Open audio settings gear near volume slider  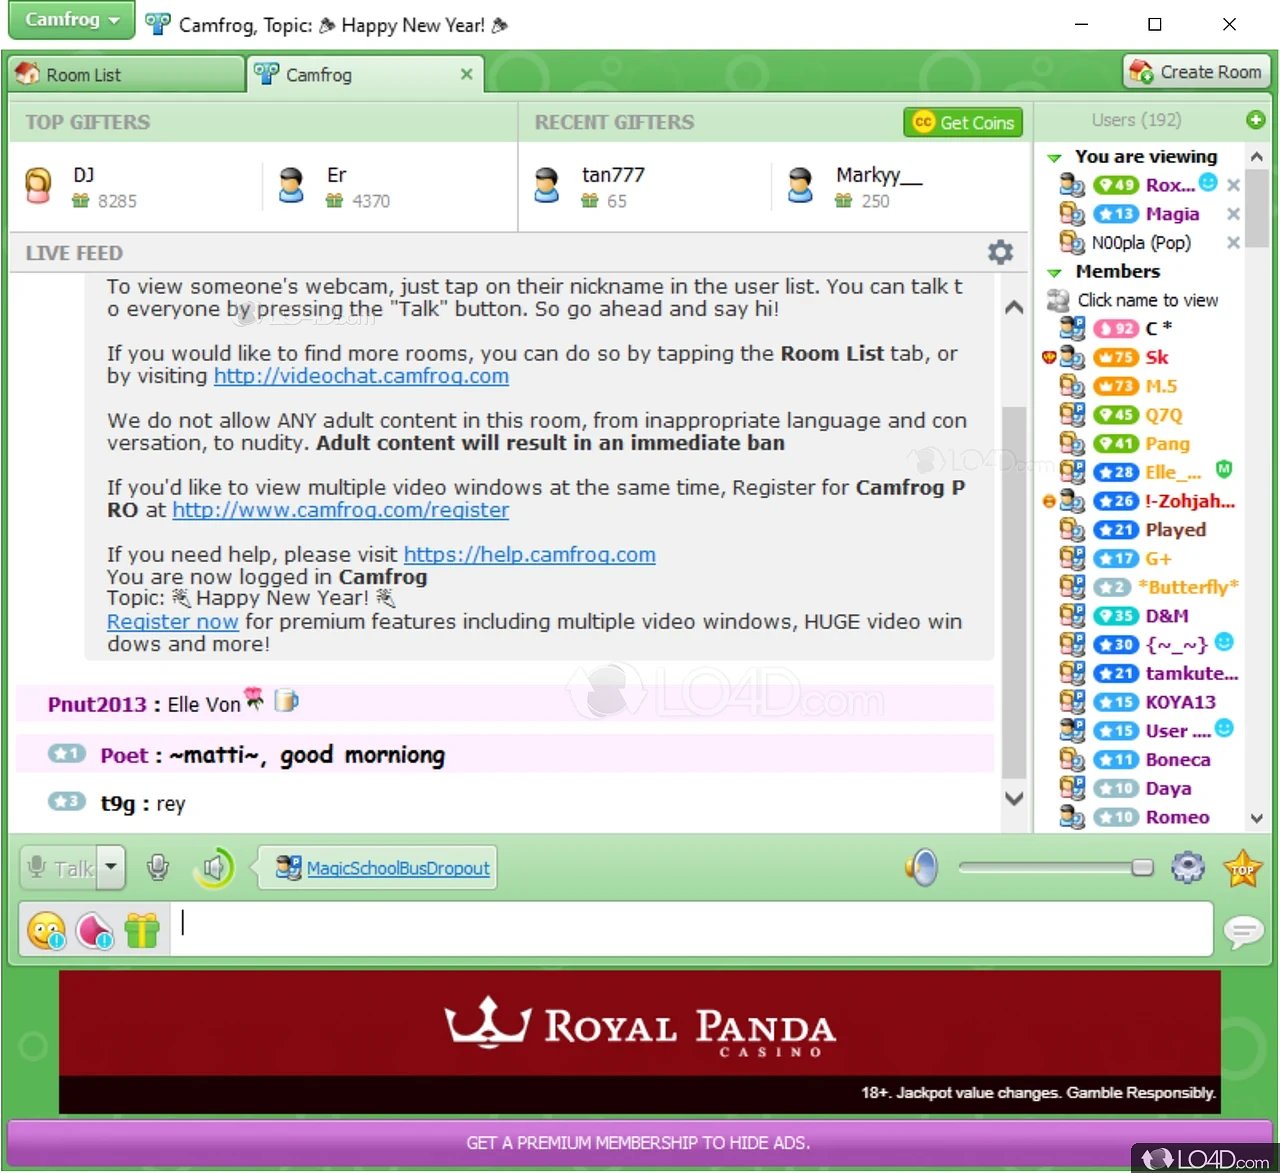(1187, 868)
